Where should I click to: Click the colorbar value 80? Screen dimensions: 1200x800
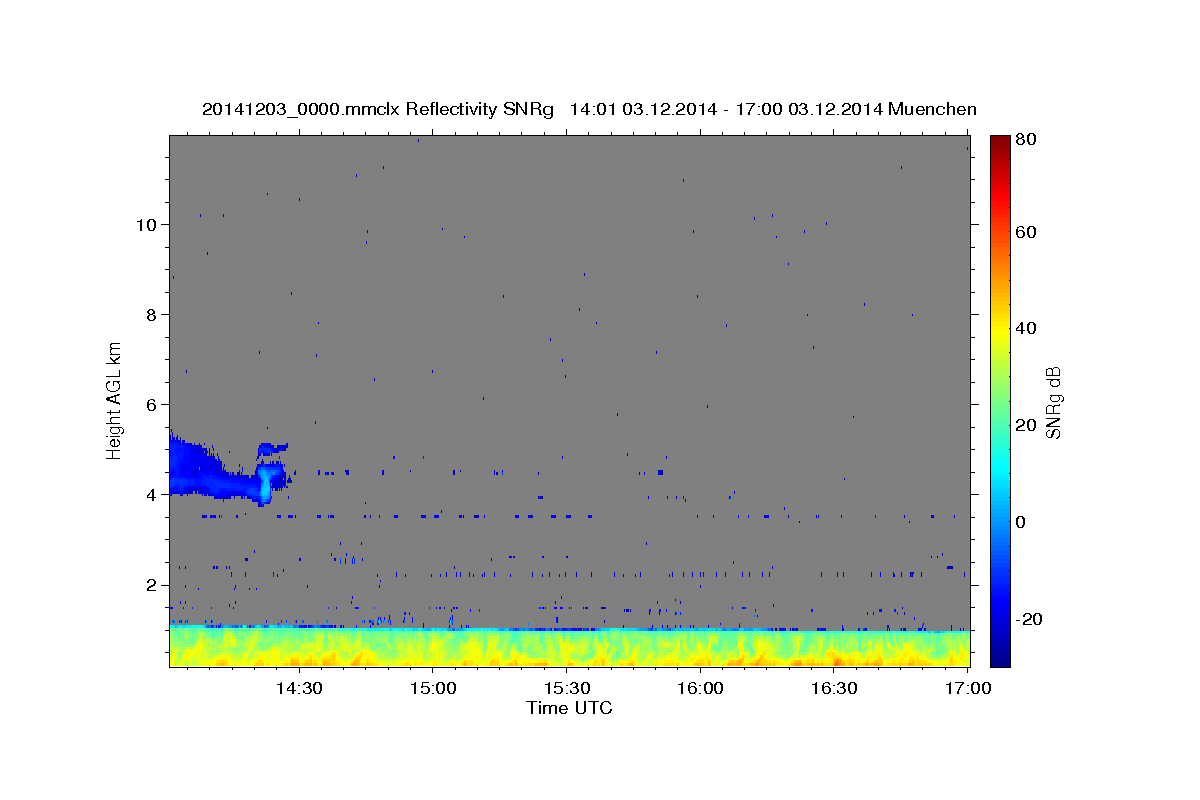1025,140
